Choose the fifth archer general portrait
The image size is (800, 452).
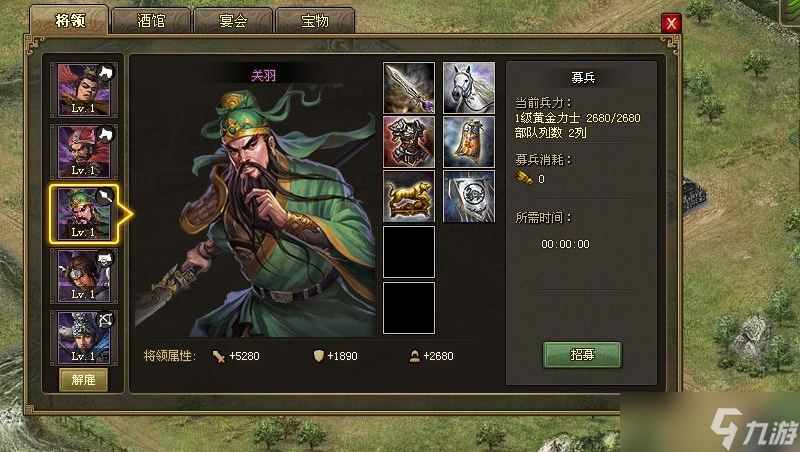click(x=84, y=338)
